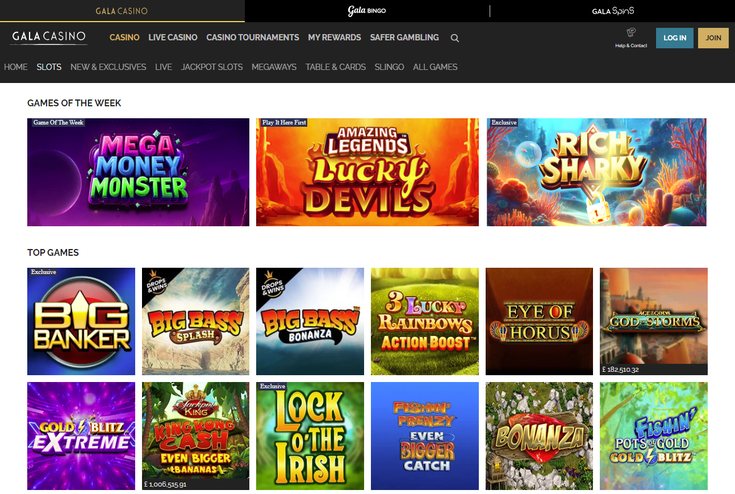Launch Big Bass Bonanza game tile
This screenshot has height=494, width=735.
310,321
